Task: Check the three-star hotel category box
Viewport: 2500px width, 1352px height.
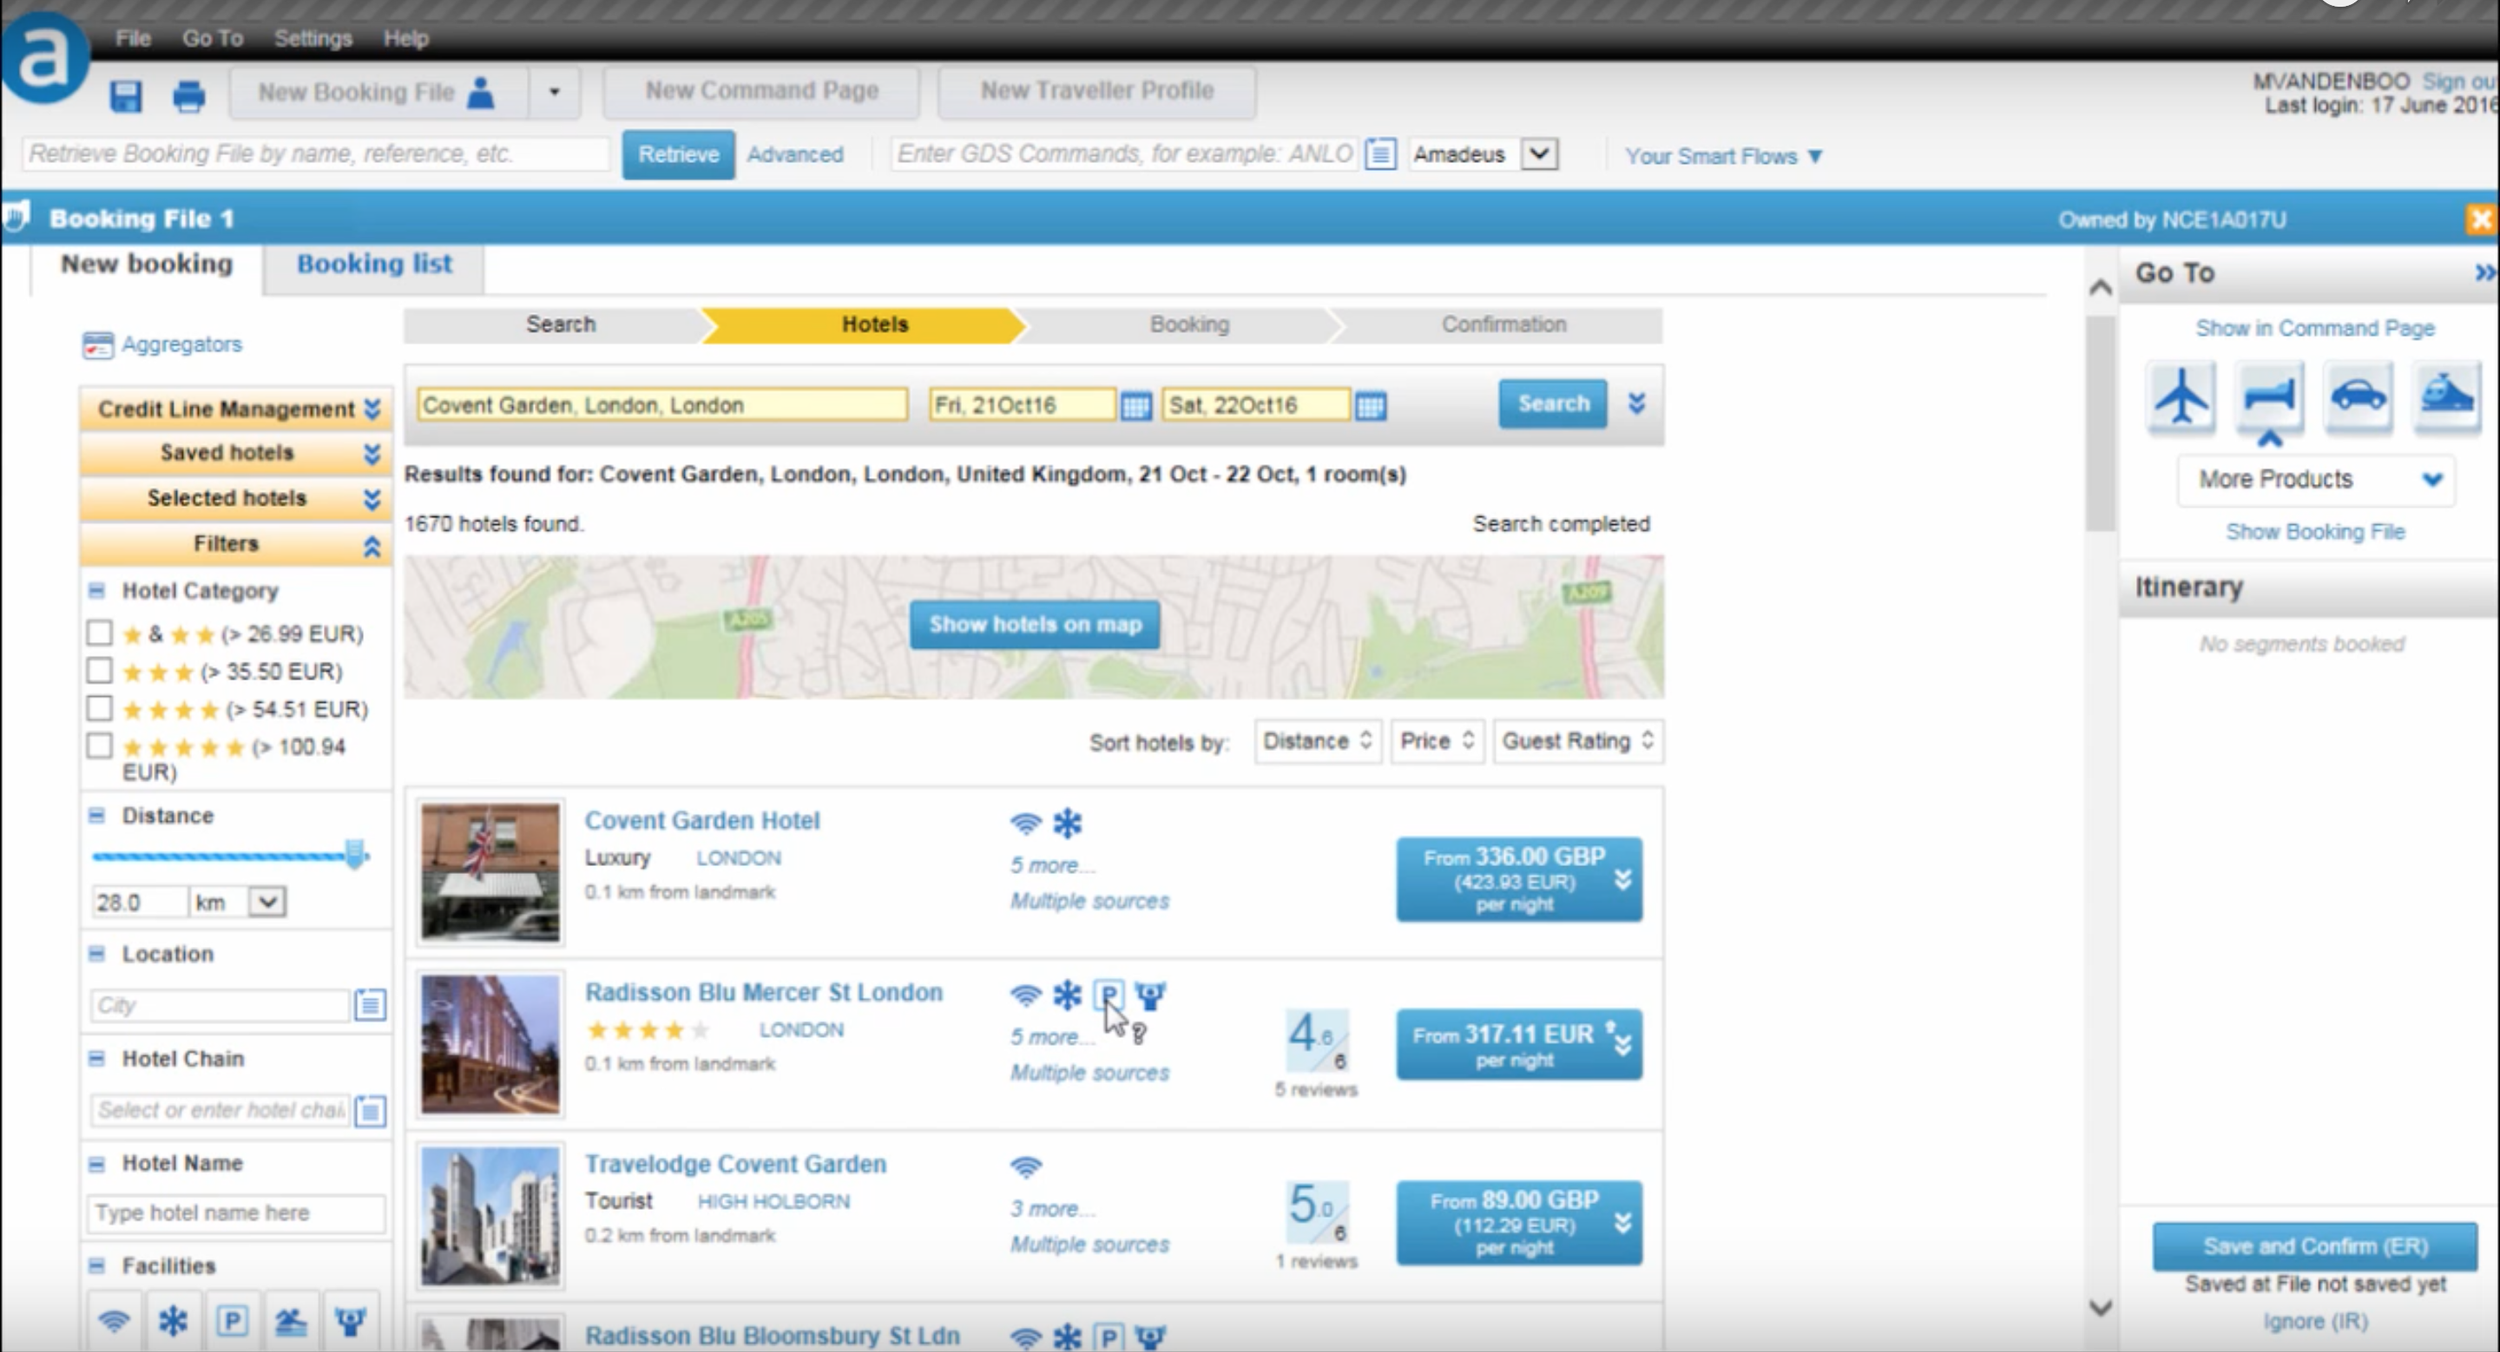Action: click(99, 670)
